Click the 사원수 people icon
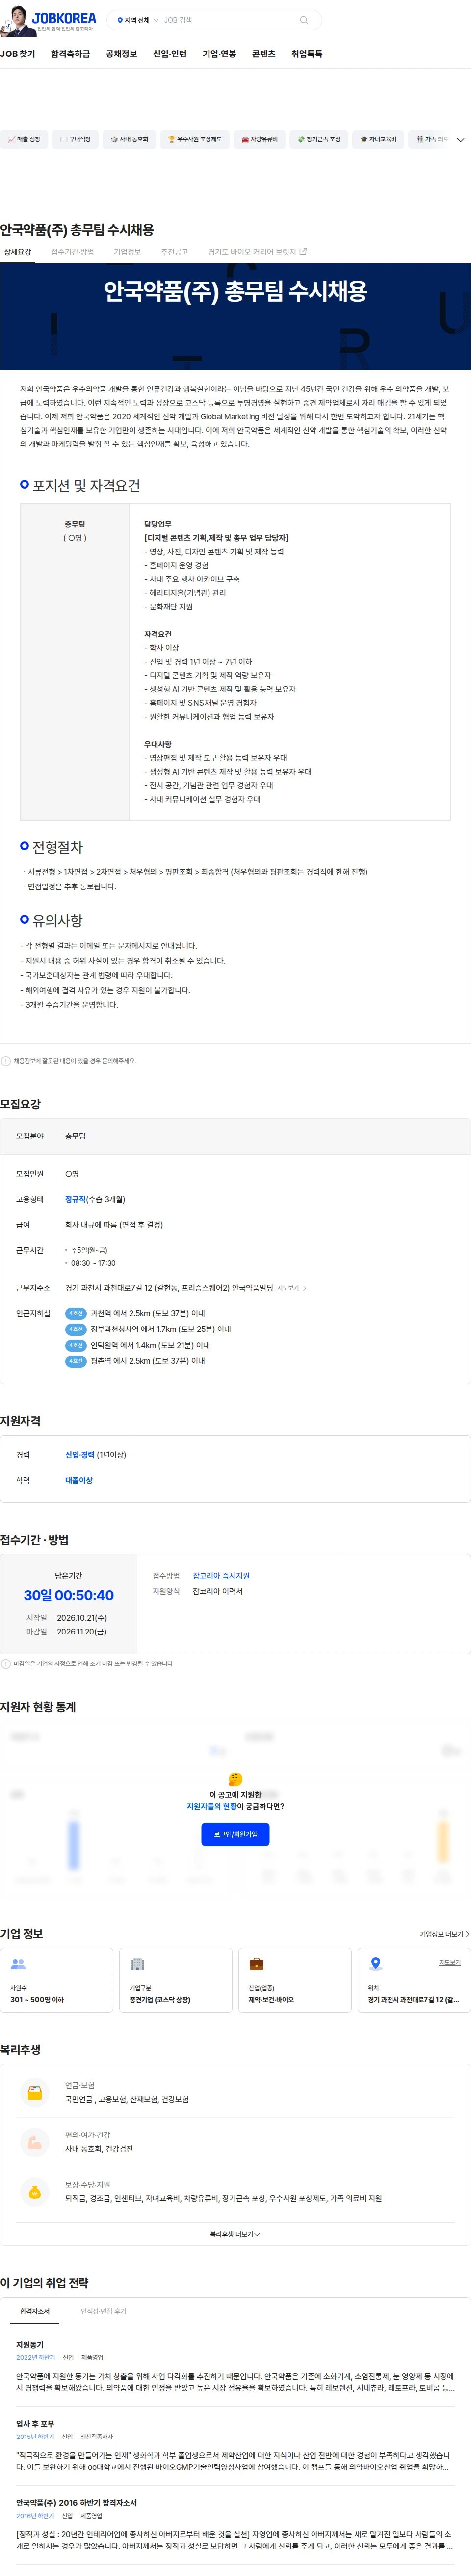 coord(17,1964)
